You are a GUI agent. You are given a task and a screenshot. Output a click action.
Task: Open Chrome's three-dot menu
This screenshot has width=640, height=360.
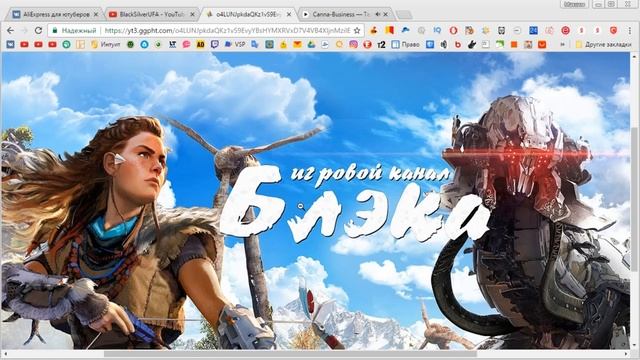pos(631,31)
